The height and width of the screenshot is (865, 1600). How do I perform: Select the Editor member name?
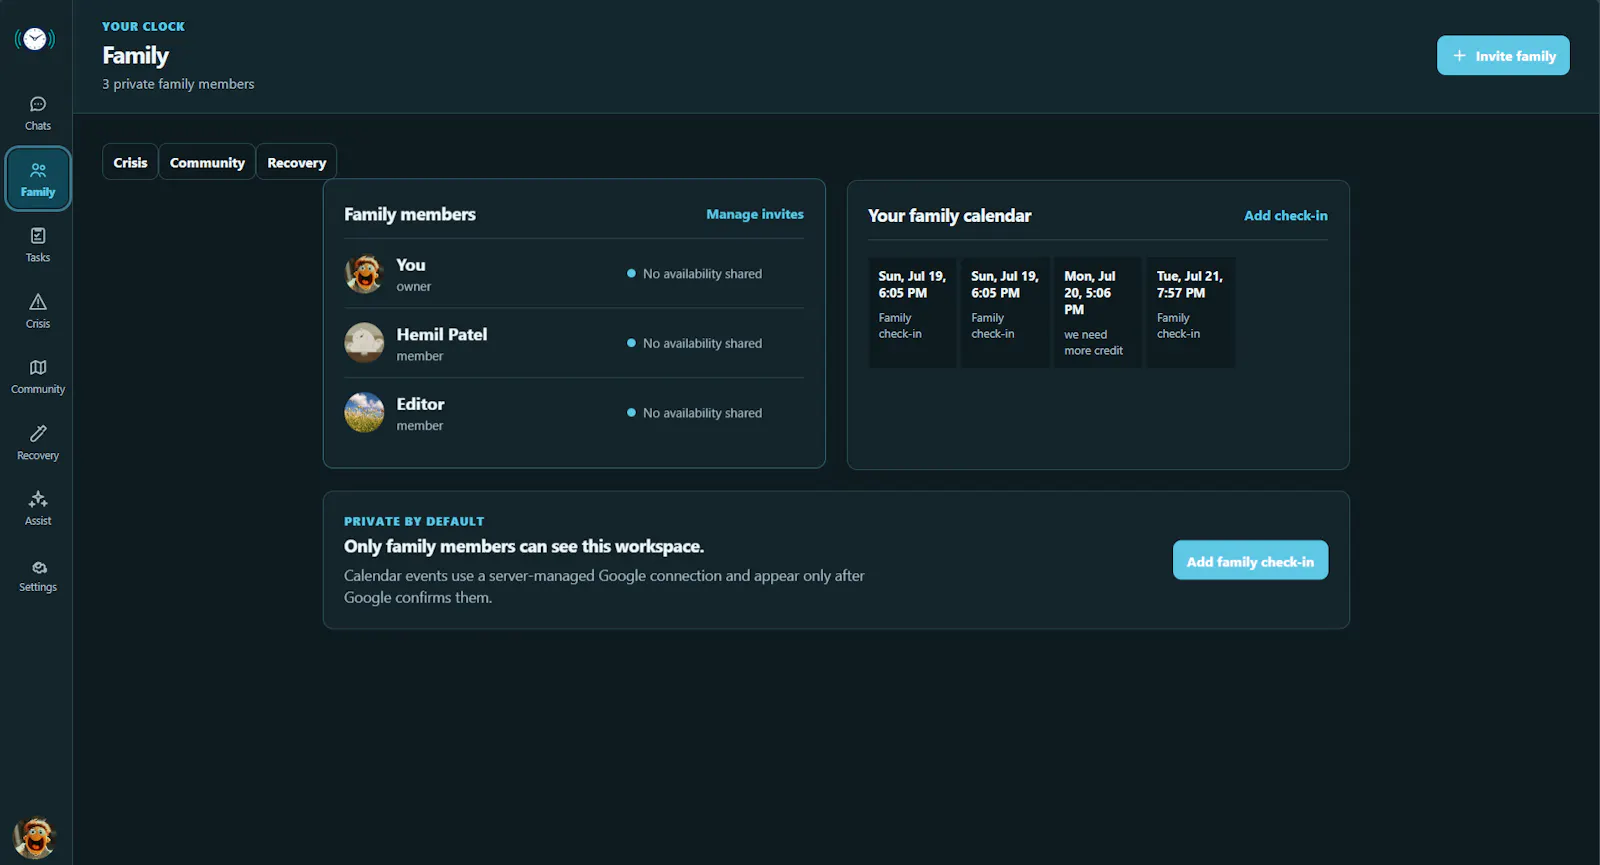click(420, 404)
